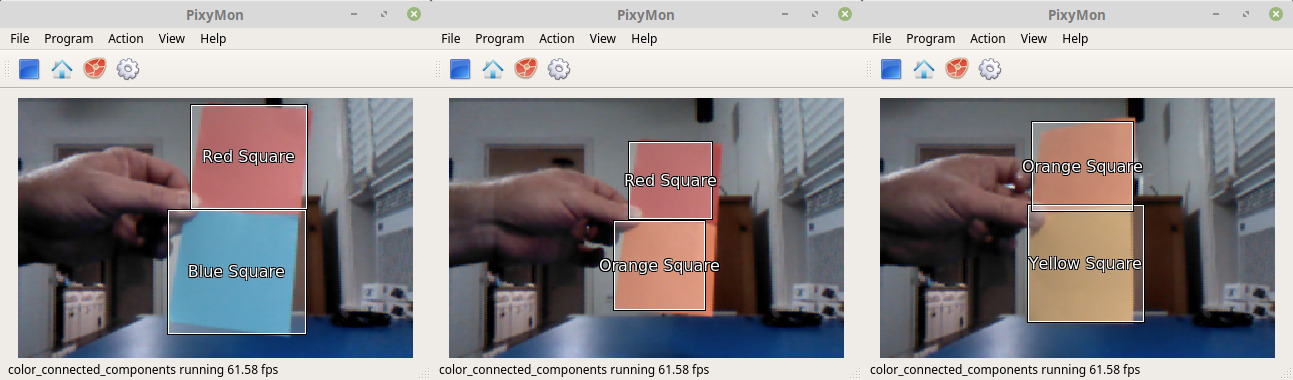Click the Blue Square detection box
The image size is (1293, 380).
click(x=237, y=271)
